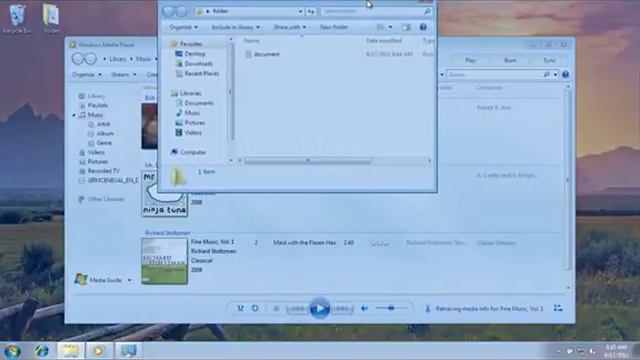
Task: Skip to next track in Media Player
Action: point(342,309)
